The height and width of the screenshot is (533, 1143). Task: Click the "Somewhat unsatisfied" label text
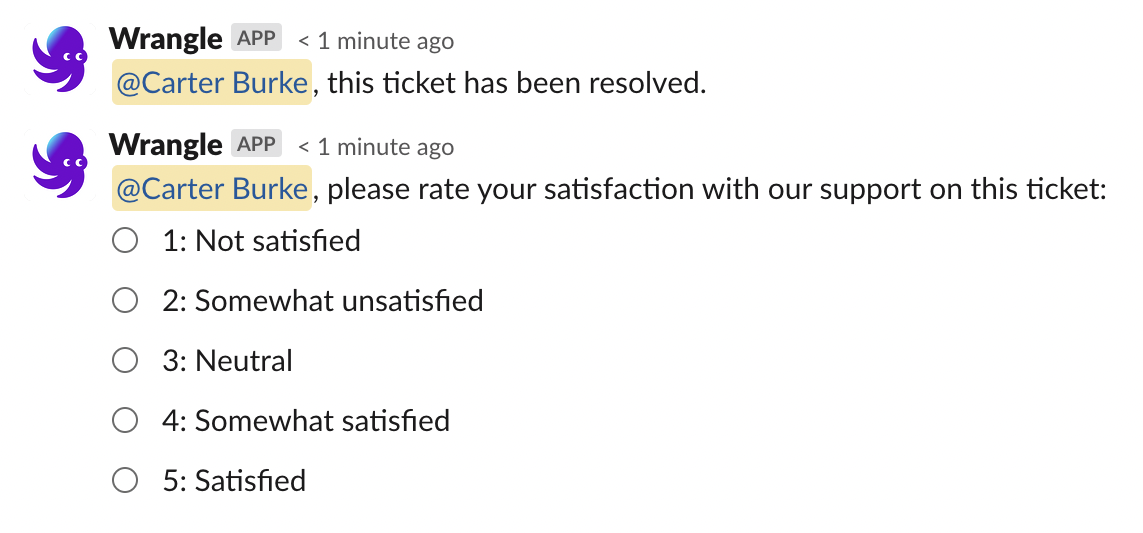tap(338, 301)
